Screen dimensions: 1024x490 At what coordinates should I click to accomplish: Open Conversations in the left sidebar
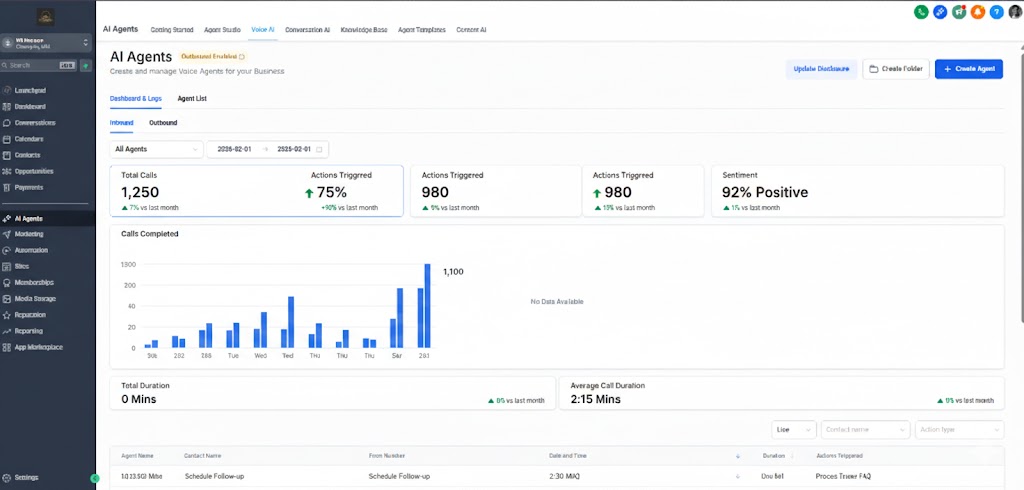(35, 123)
